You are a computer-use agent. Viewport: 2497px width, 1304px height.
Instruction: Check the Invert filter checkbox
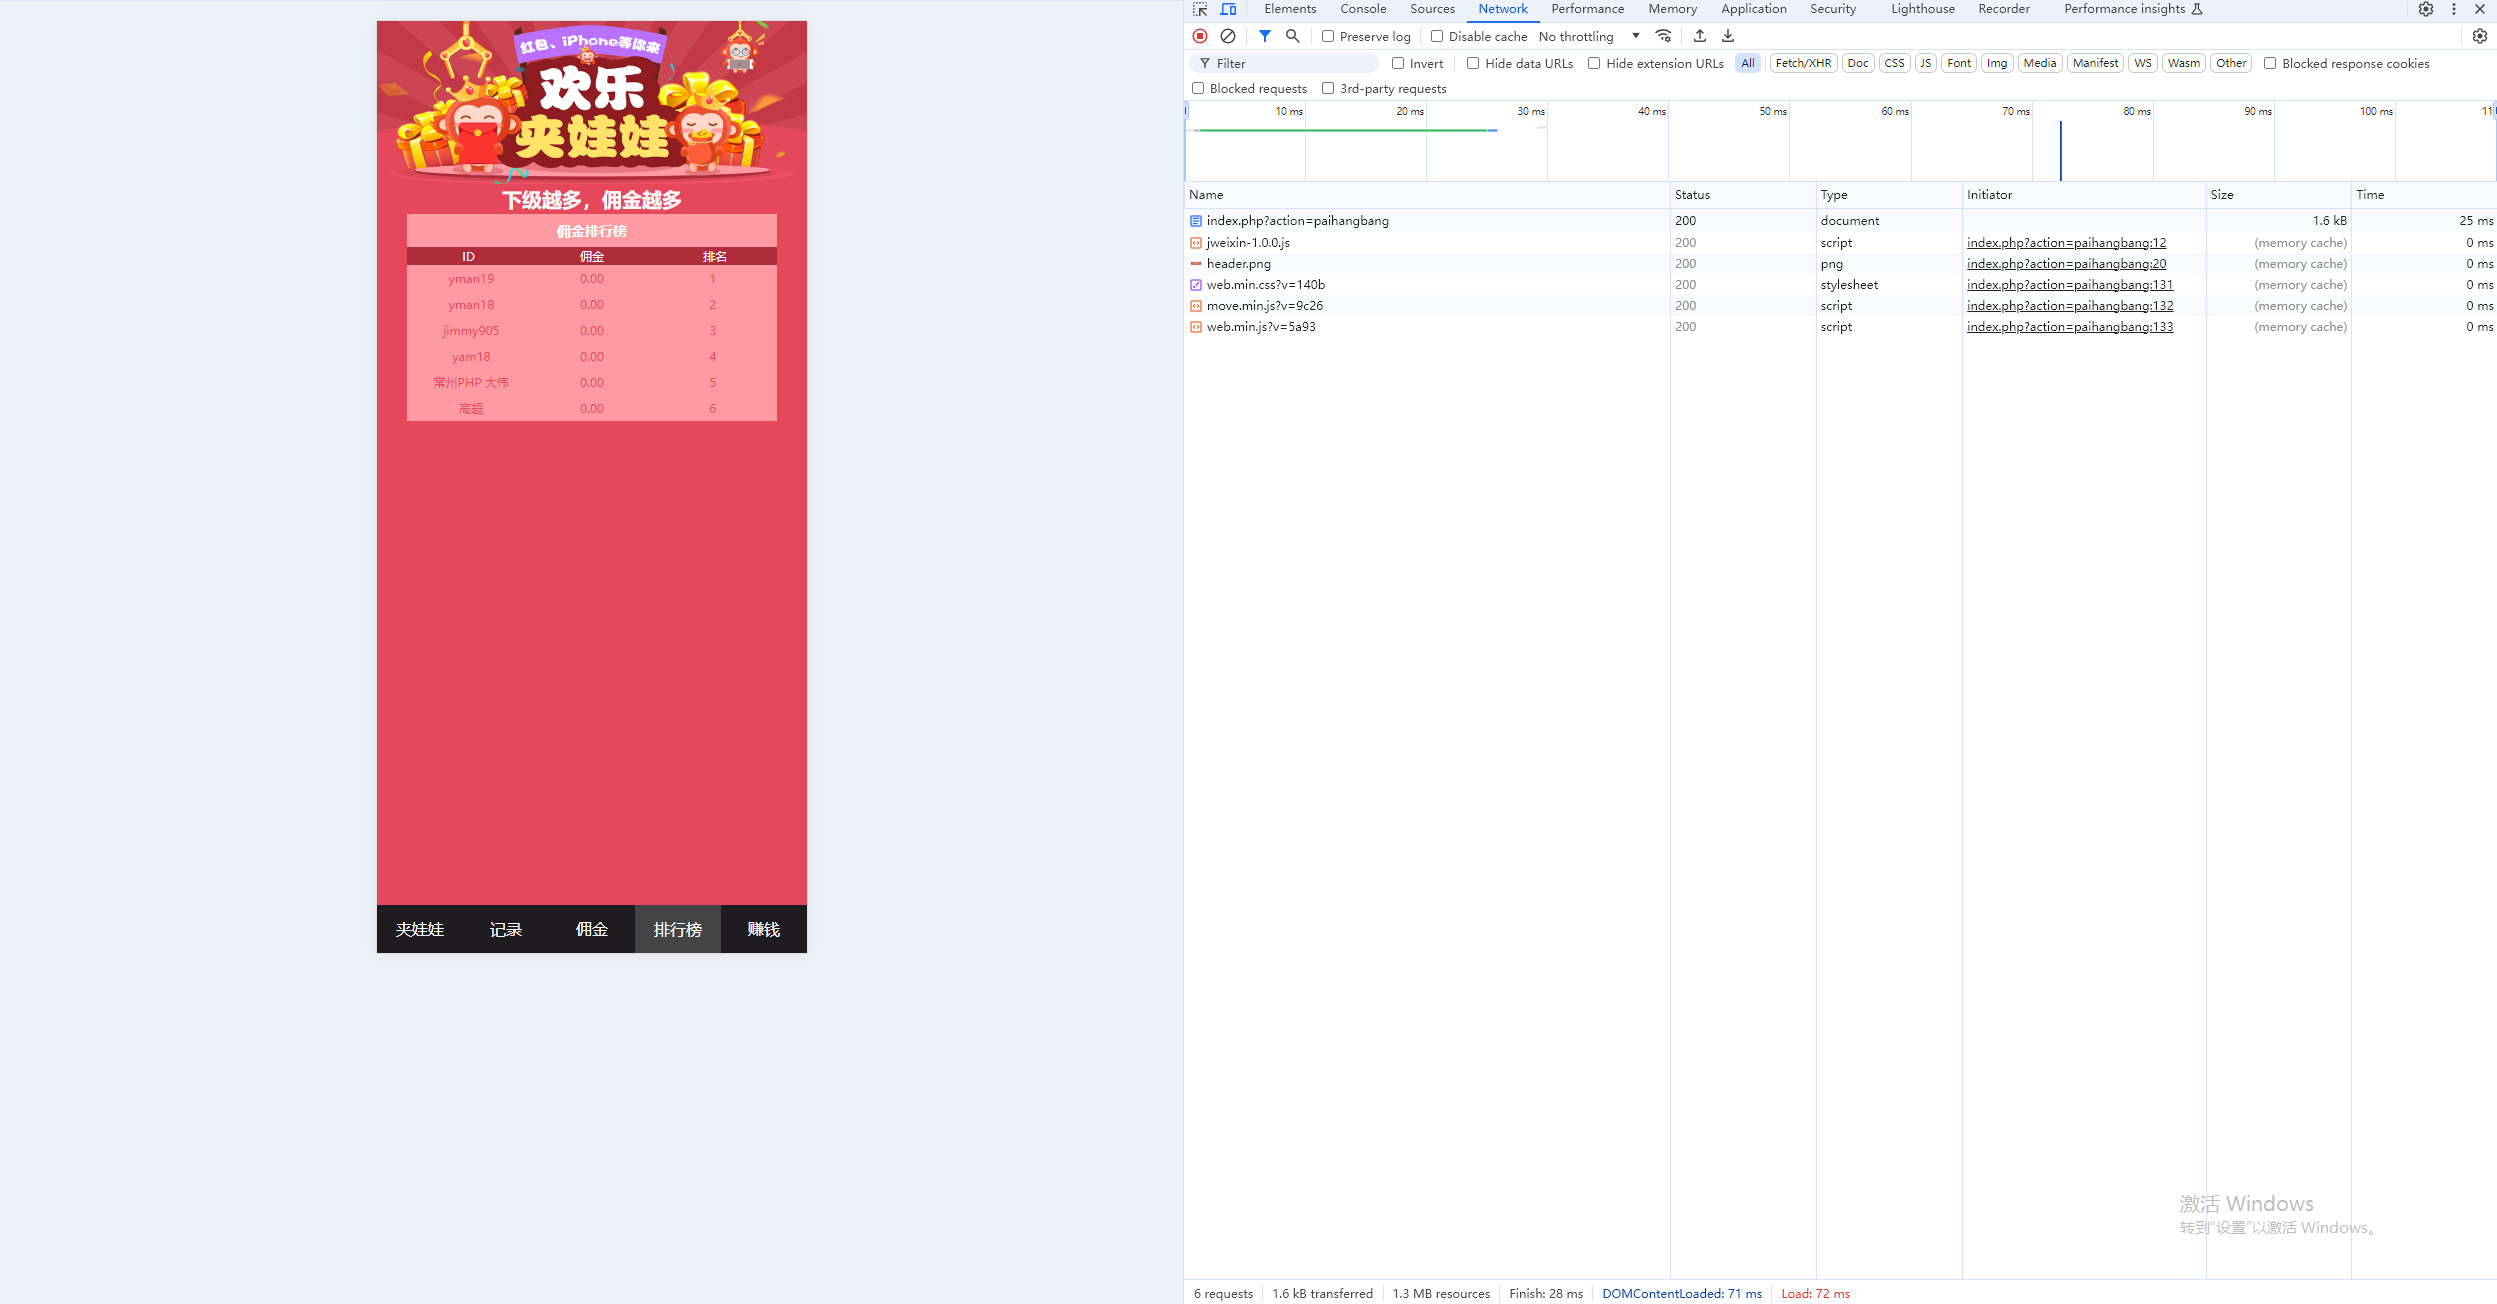pyautogui.click(x=1398, y=63)
